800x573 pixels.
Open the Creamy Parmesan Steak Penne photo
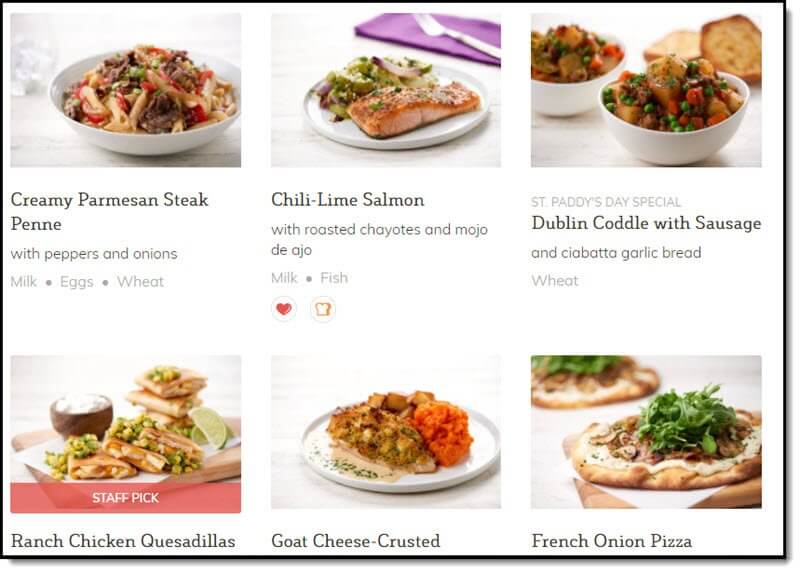[x=126, y=90]
